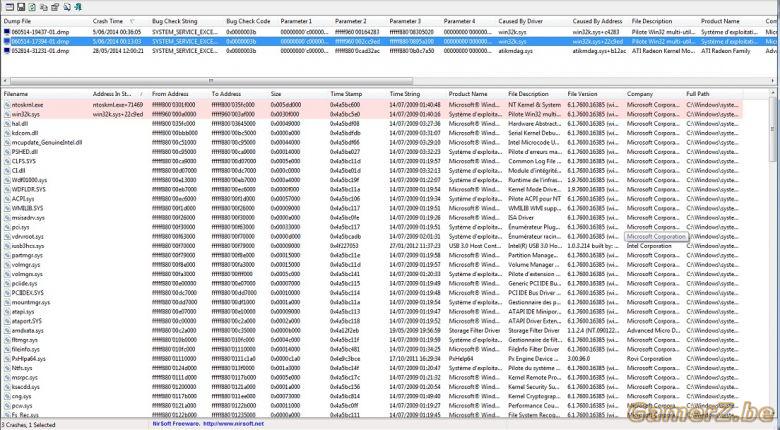Refresh the crash dump list
This screenshot has width=780, height=430.
[32, 7]
